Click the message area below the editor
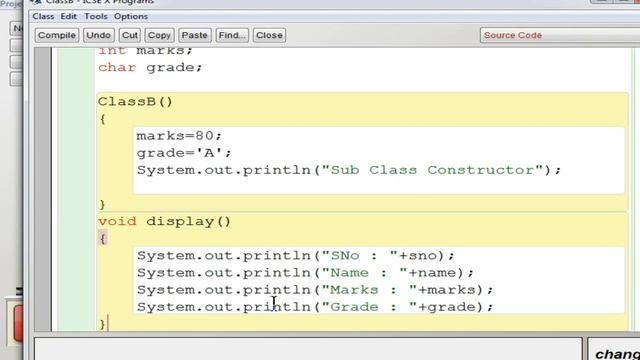 [x=308, y=349]
